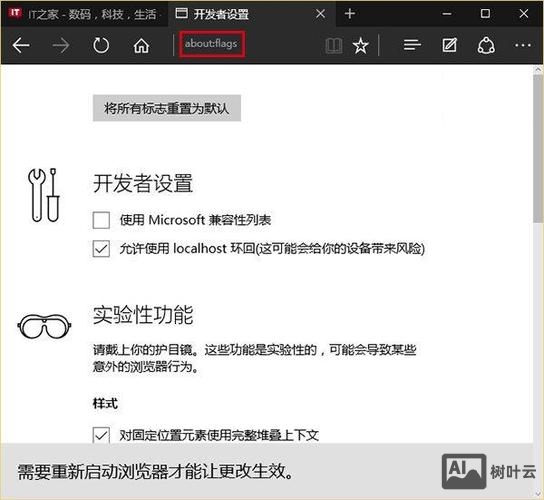
Task: Open a new tab with plus
Action: [x=350, y=14]
